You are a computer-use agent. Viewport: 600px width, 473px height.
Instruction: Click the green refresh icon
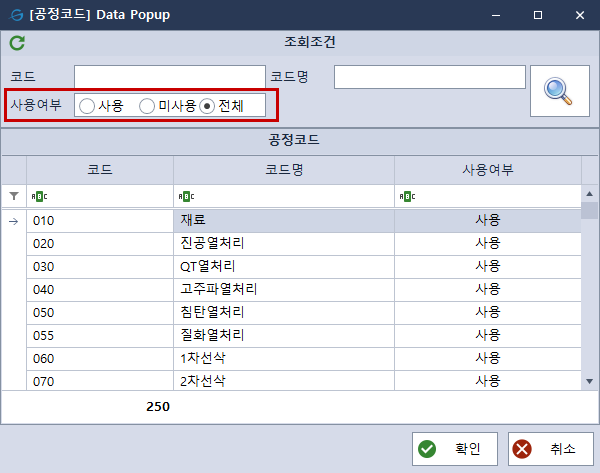click(x=17, y=43)
